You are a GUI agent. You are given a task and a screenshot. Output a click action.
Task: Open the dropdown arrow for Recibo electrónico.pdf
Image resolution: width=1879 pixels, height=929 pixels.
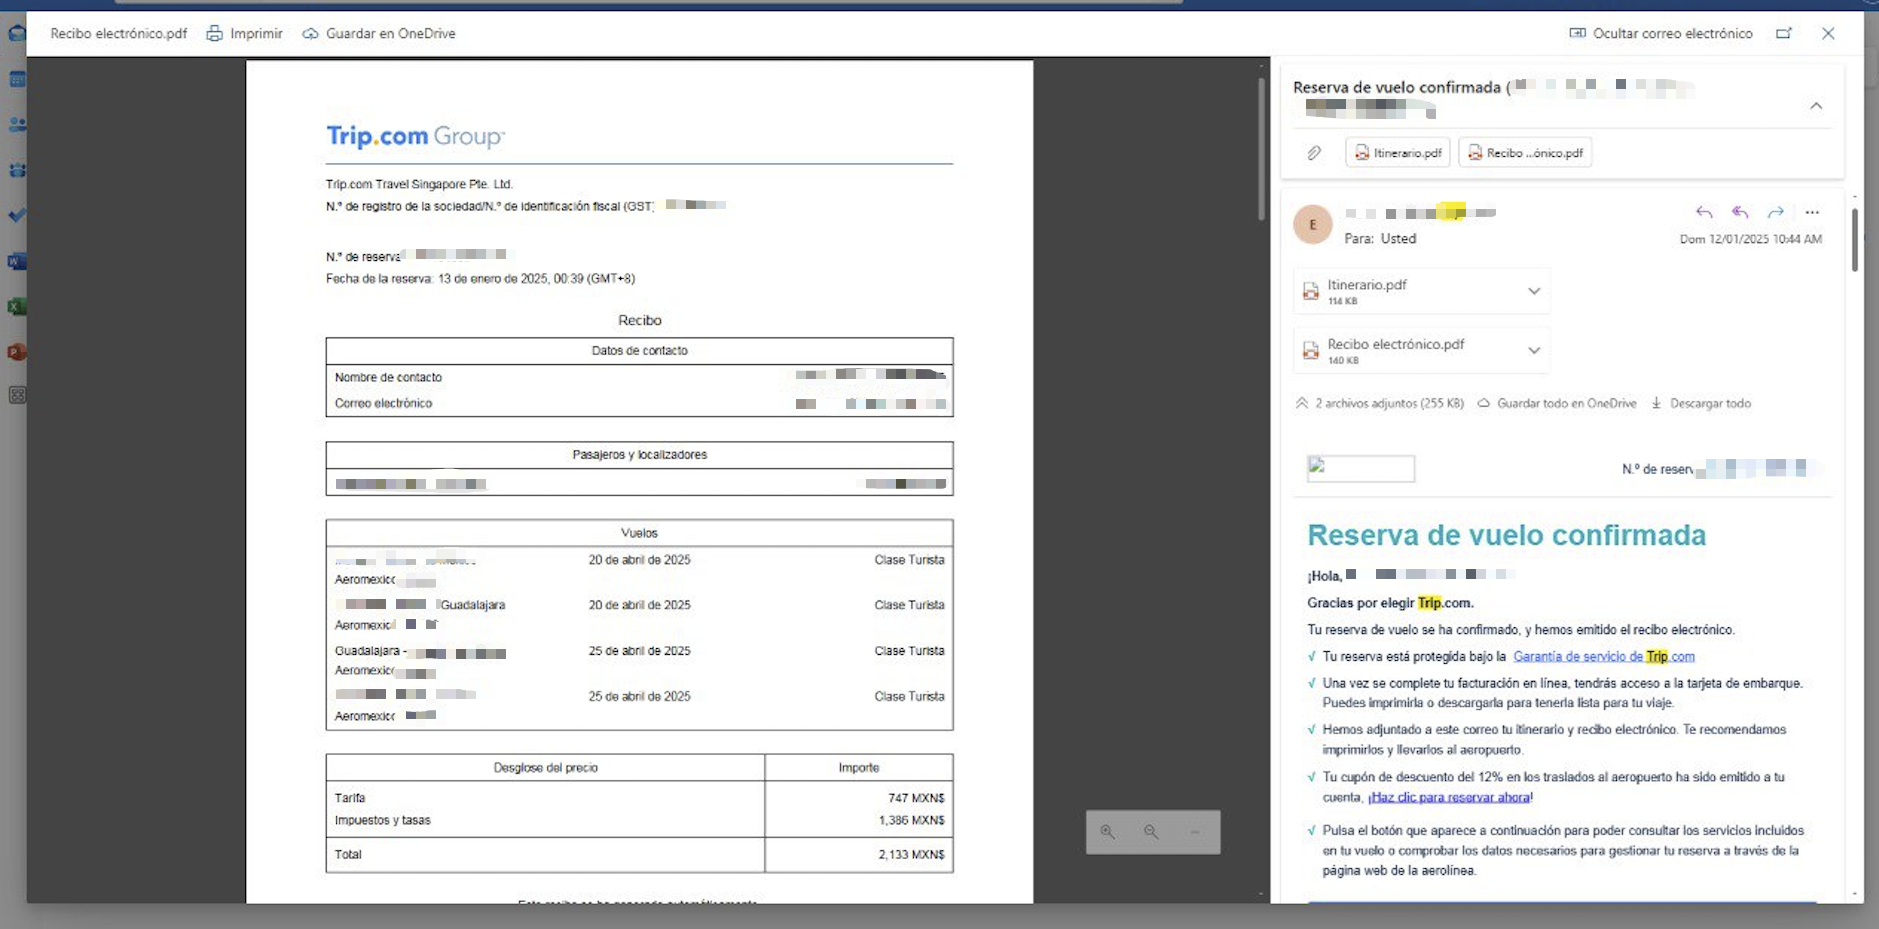[1534, 350]
